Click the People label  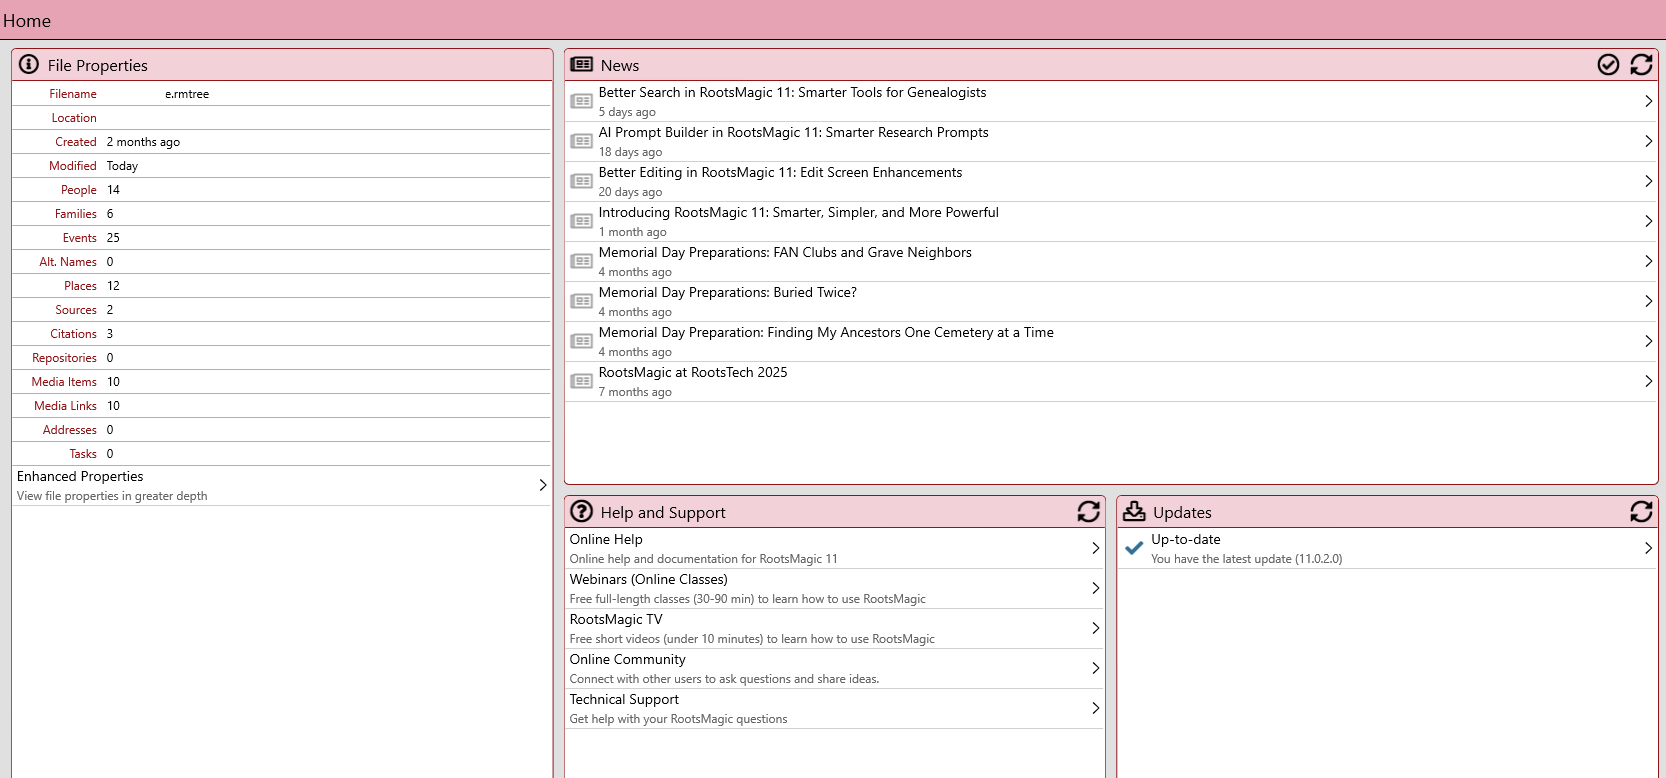[x=79, y=190]
